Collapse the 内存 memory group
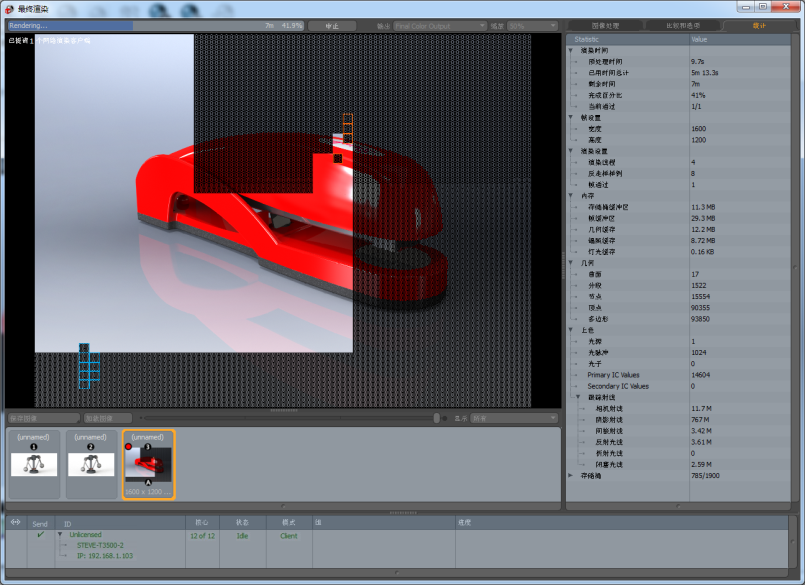805x585 pixels. 571,195
